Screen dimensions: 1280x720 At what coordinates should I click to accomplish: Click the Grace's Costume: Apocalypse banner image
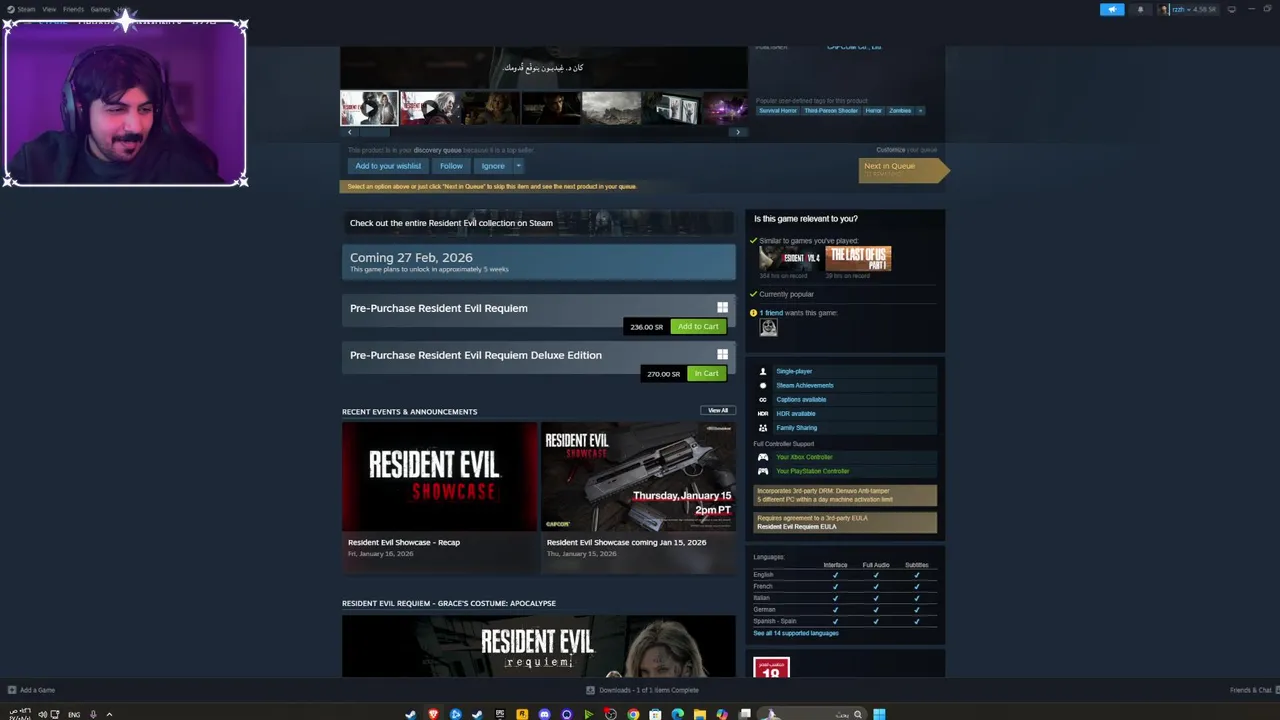(x=539, y=646)
